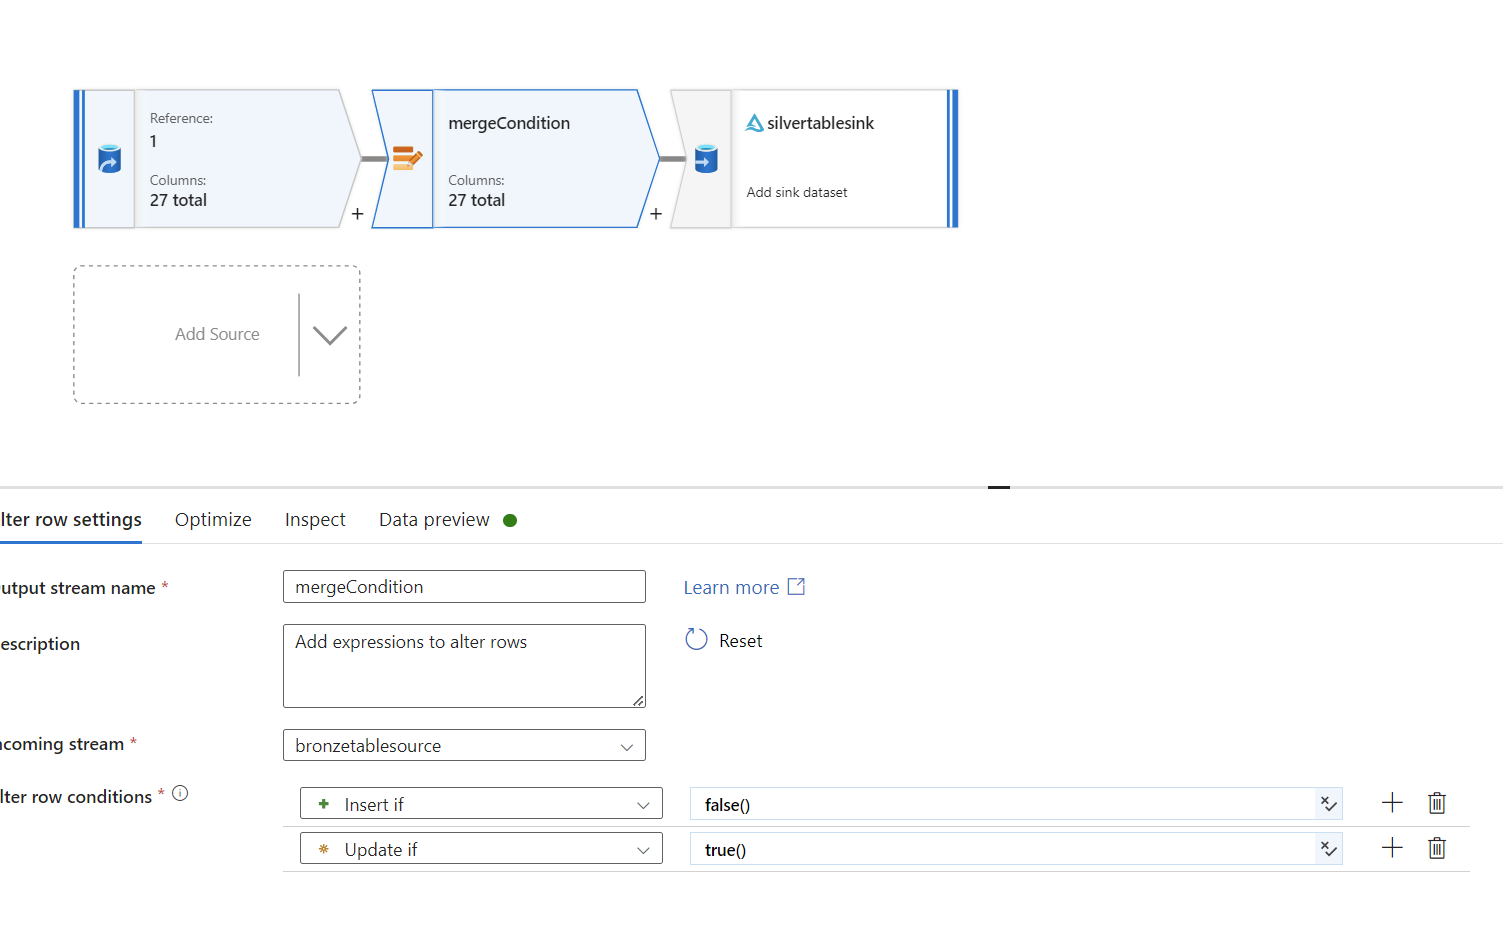Click the source node database icon
The height and width of the screenshot is (933, 1503).
click(x=109, y=159)
